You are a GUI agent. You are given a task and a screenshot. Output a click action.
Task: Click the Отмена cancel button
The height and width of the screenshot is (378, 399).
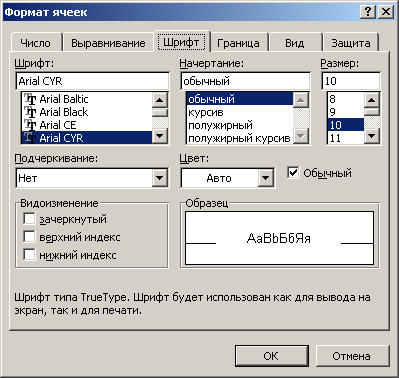352,356
